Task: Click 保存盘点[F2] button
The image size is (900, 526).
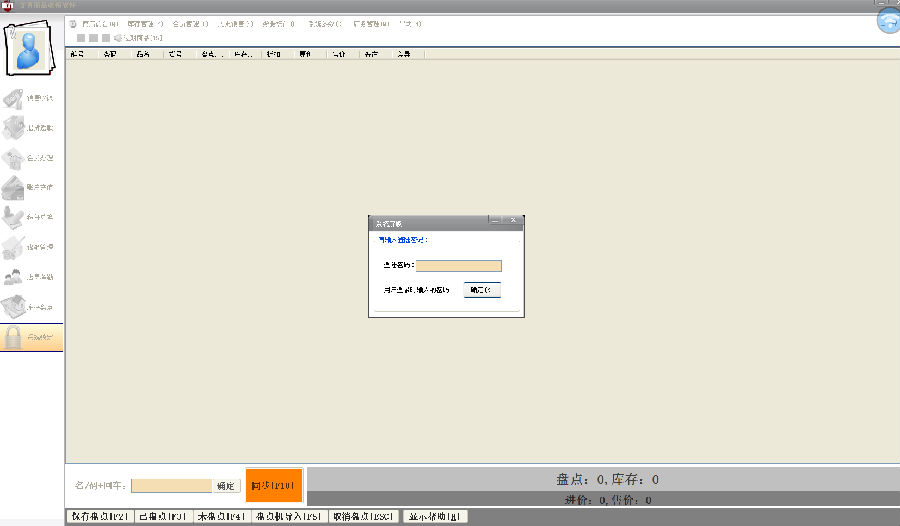Action: [x=100, y=516]
